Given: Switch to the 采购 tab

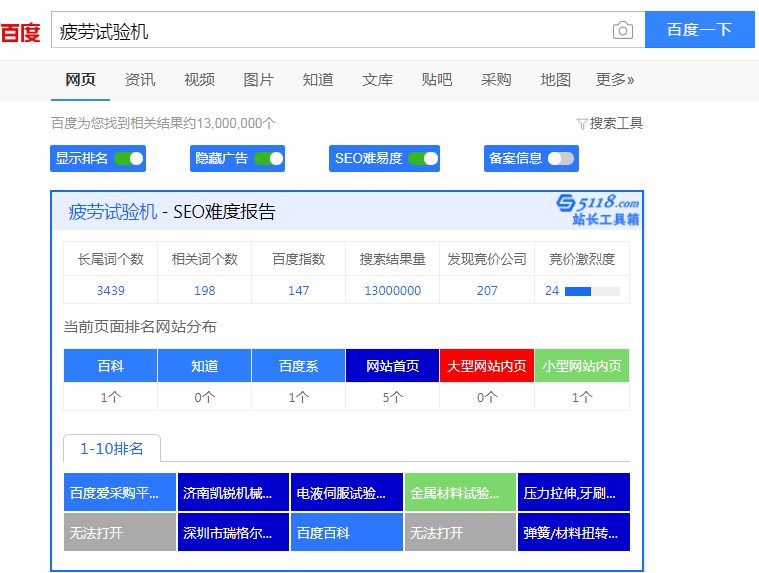Looking at the screenshot, I should click(496, 80).
